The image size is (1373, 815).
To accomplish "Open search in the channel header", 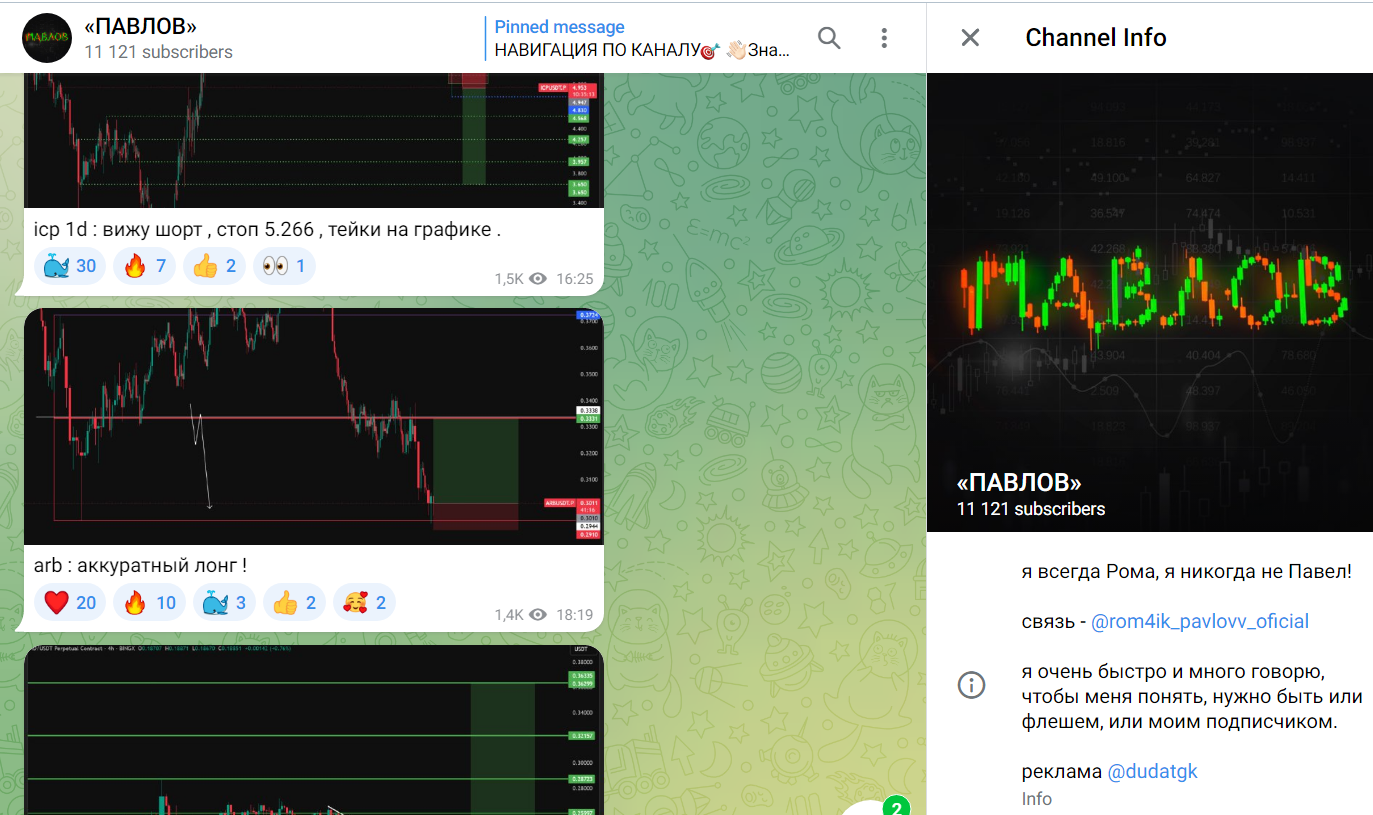I will pyautogui.click(x=829, y=38).
